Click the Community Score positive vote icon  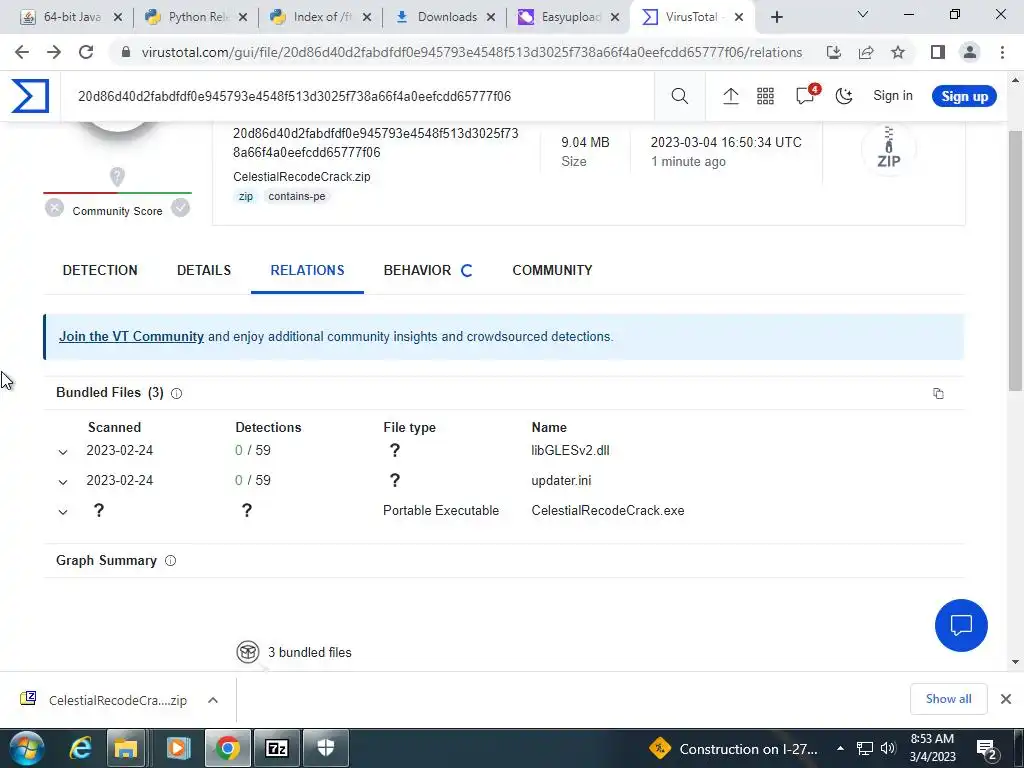pyautogui.click(x=180, y=208)
